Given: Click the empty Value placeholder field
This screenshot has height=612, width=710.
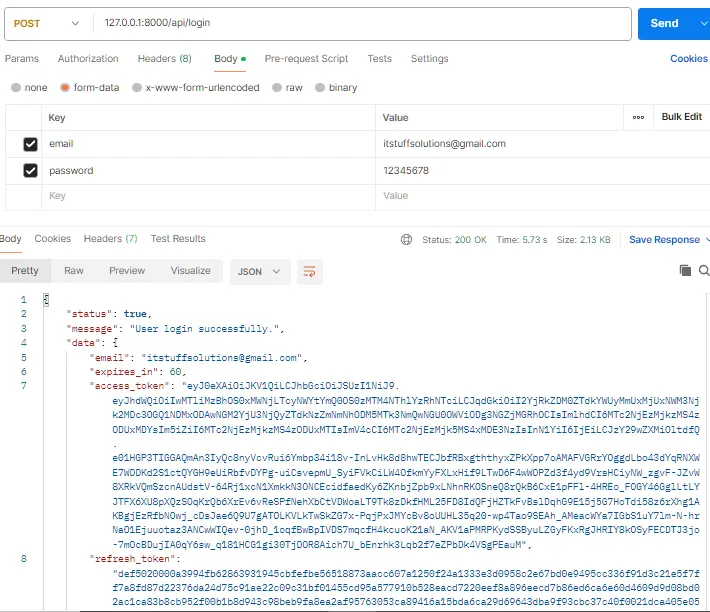Looking at the screenshot, I should point(542,196).
